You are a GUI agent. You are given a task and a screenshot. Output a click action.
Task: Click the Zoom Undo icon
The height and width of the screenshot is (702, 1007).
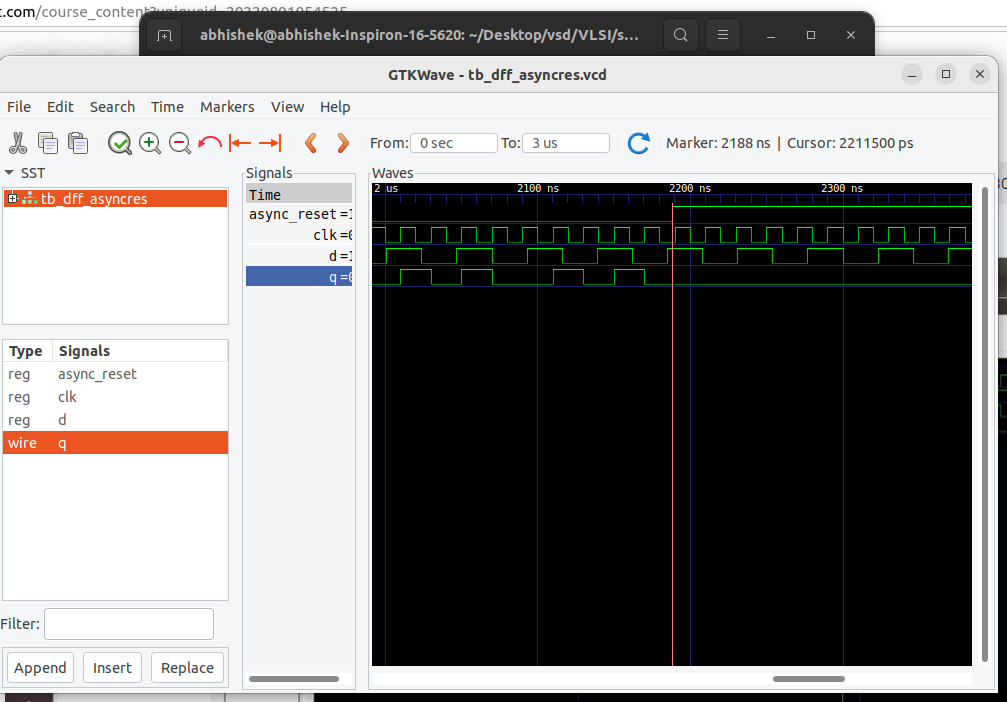pyautogui.click(x=210, y=143)
